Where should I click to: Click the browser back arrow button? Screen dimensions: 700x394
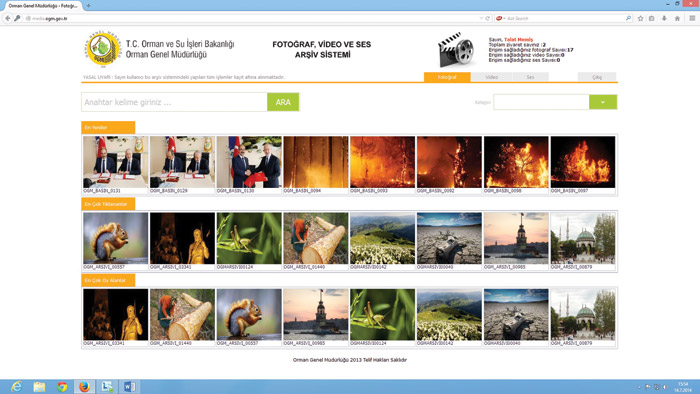click(x=8, y=18)
